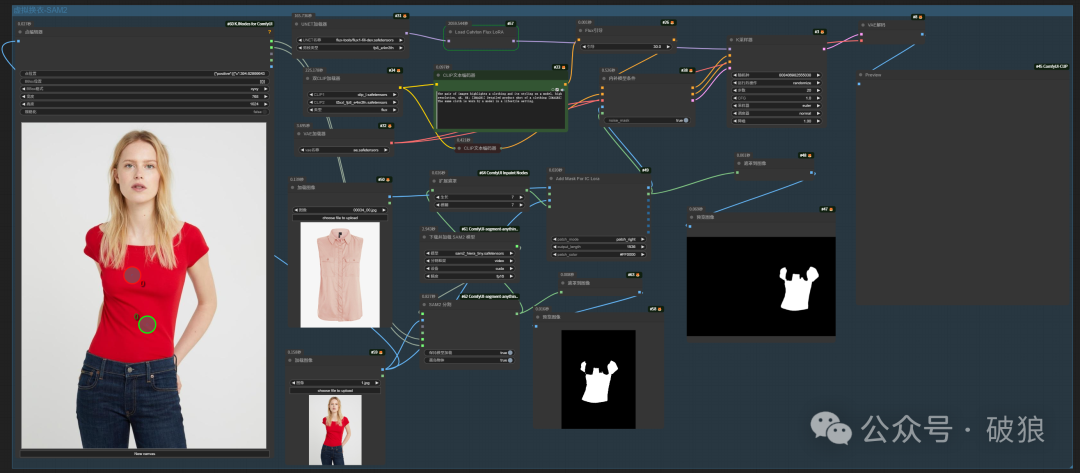
Task: Click the #47 badge on the large mask preview node
Action: (827, 209)
